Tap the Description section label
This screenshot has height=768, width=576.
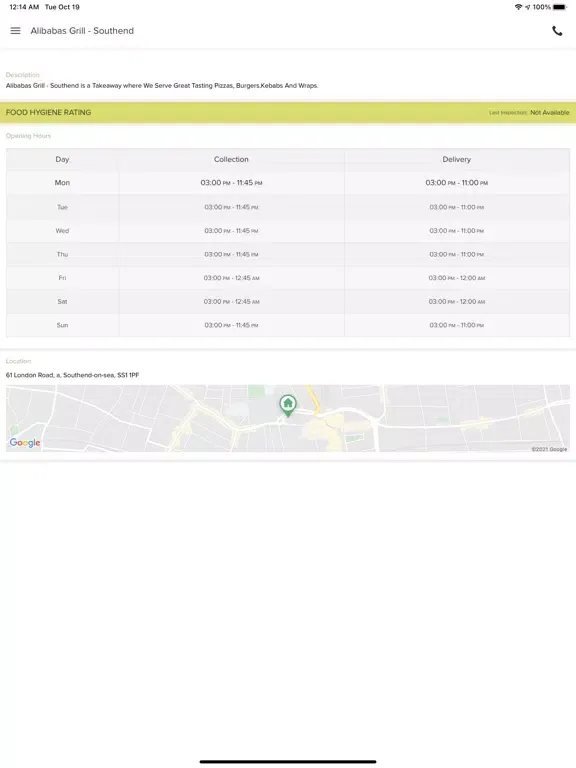click(x=23, y=74)
